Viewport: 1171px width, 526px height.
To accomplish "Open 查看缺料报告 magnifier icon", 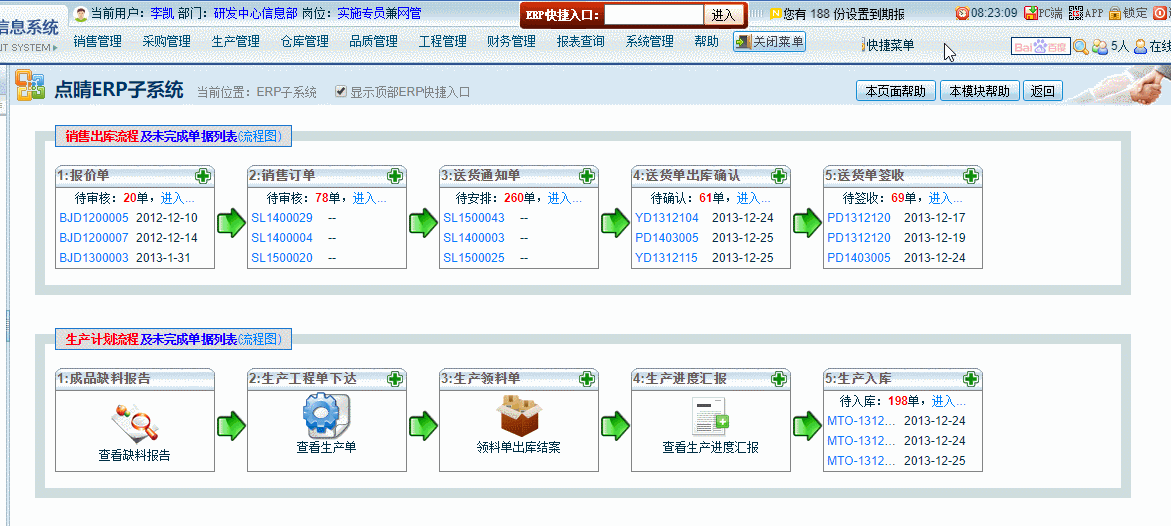I will (x=135, y=422).
